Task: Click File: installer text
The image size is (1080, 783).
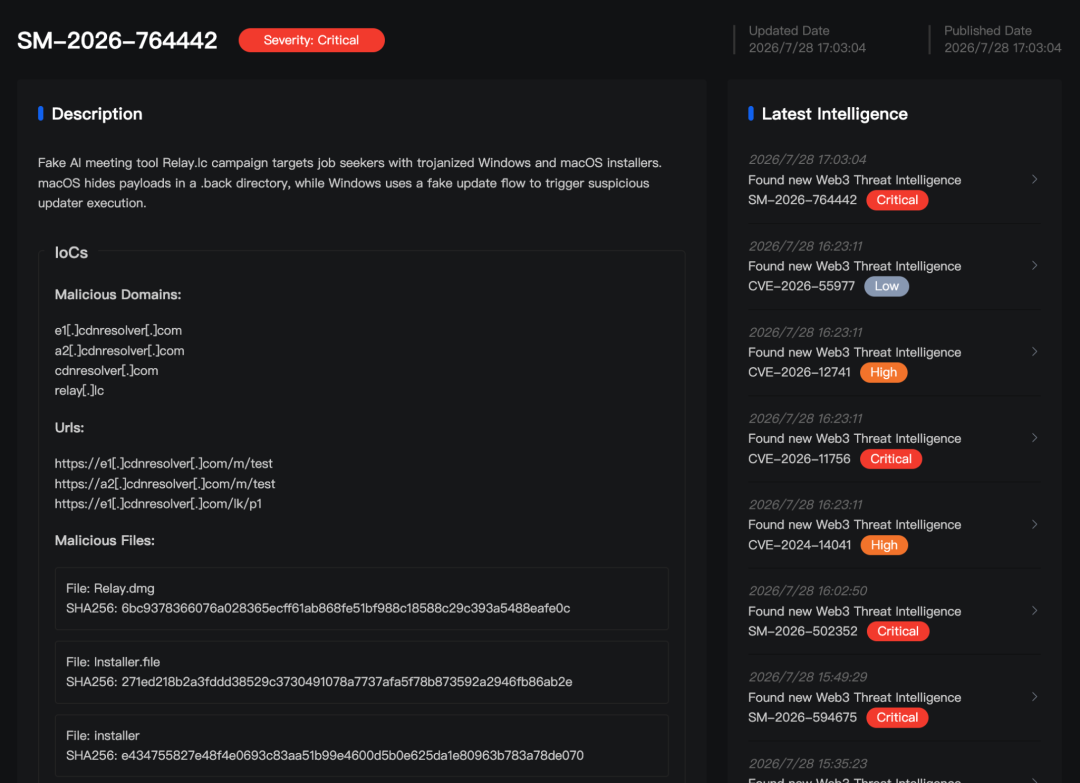Action: tap(103, 735)
